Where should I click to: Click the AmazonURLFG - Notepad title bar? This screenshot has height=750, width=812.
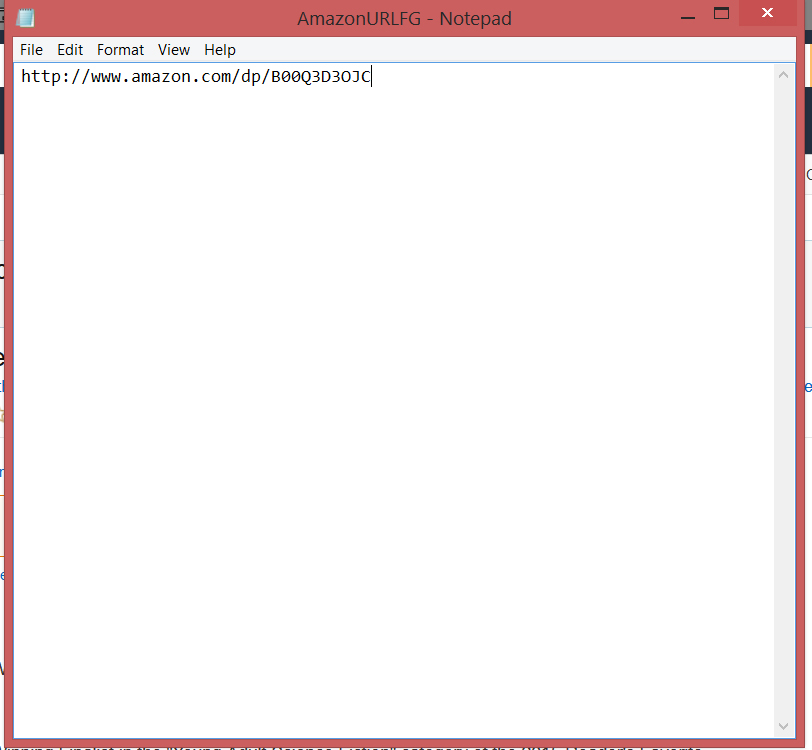click(404, 19)
